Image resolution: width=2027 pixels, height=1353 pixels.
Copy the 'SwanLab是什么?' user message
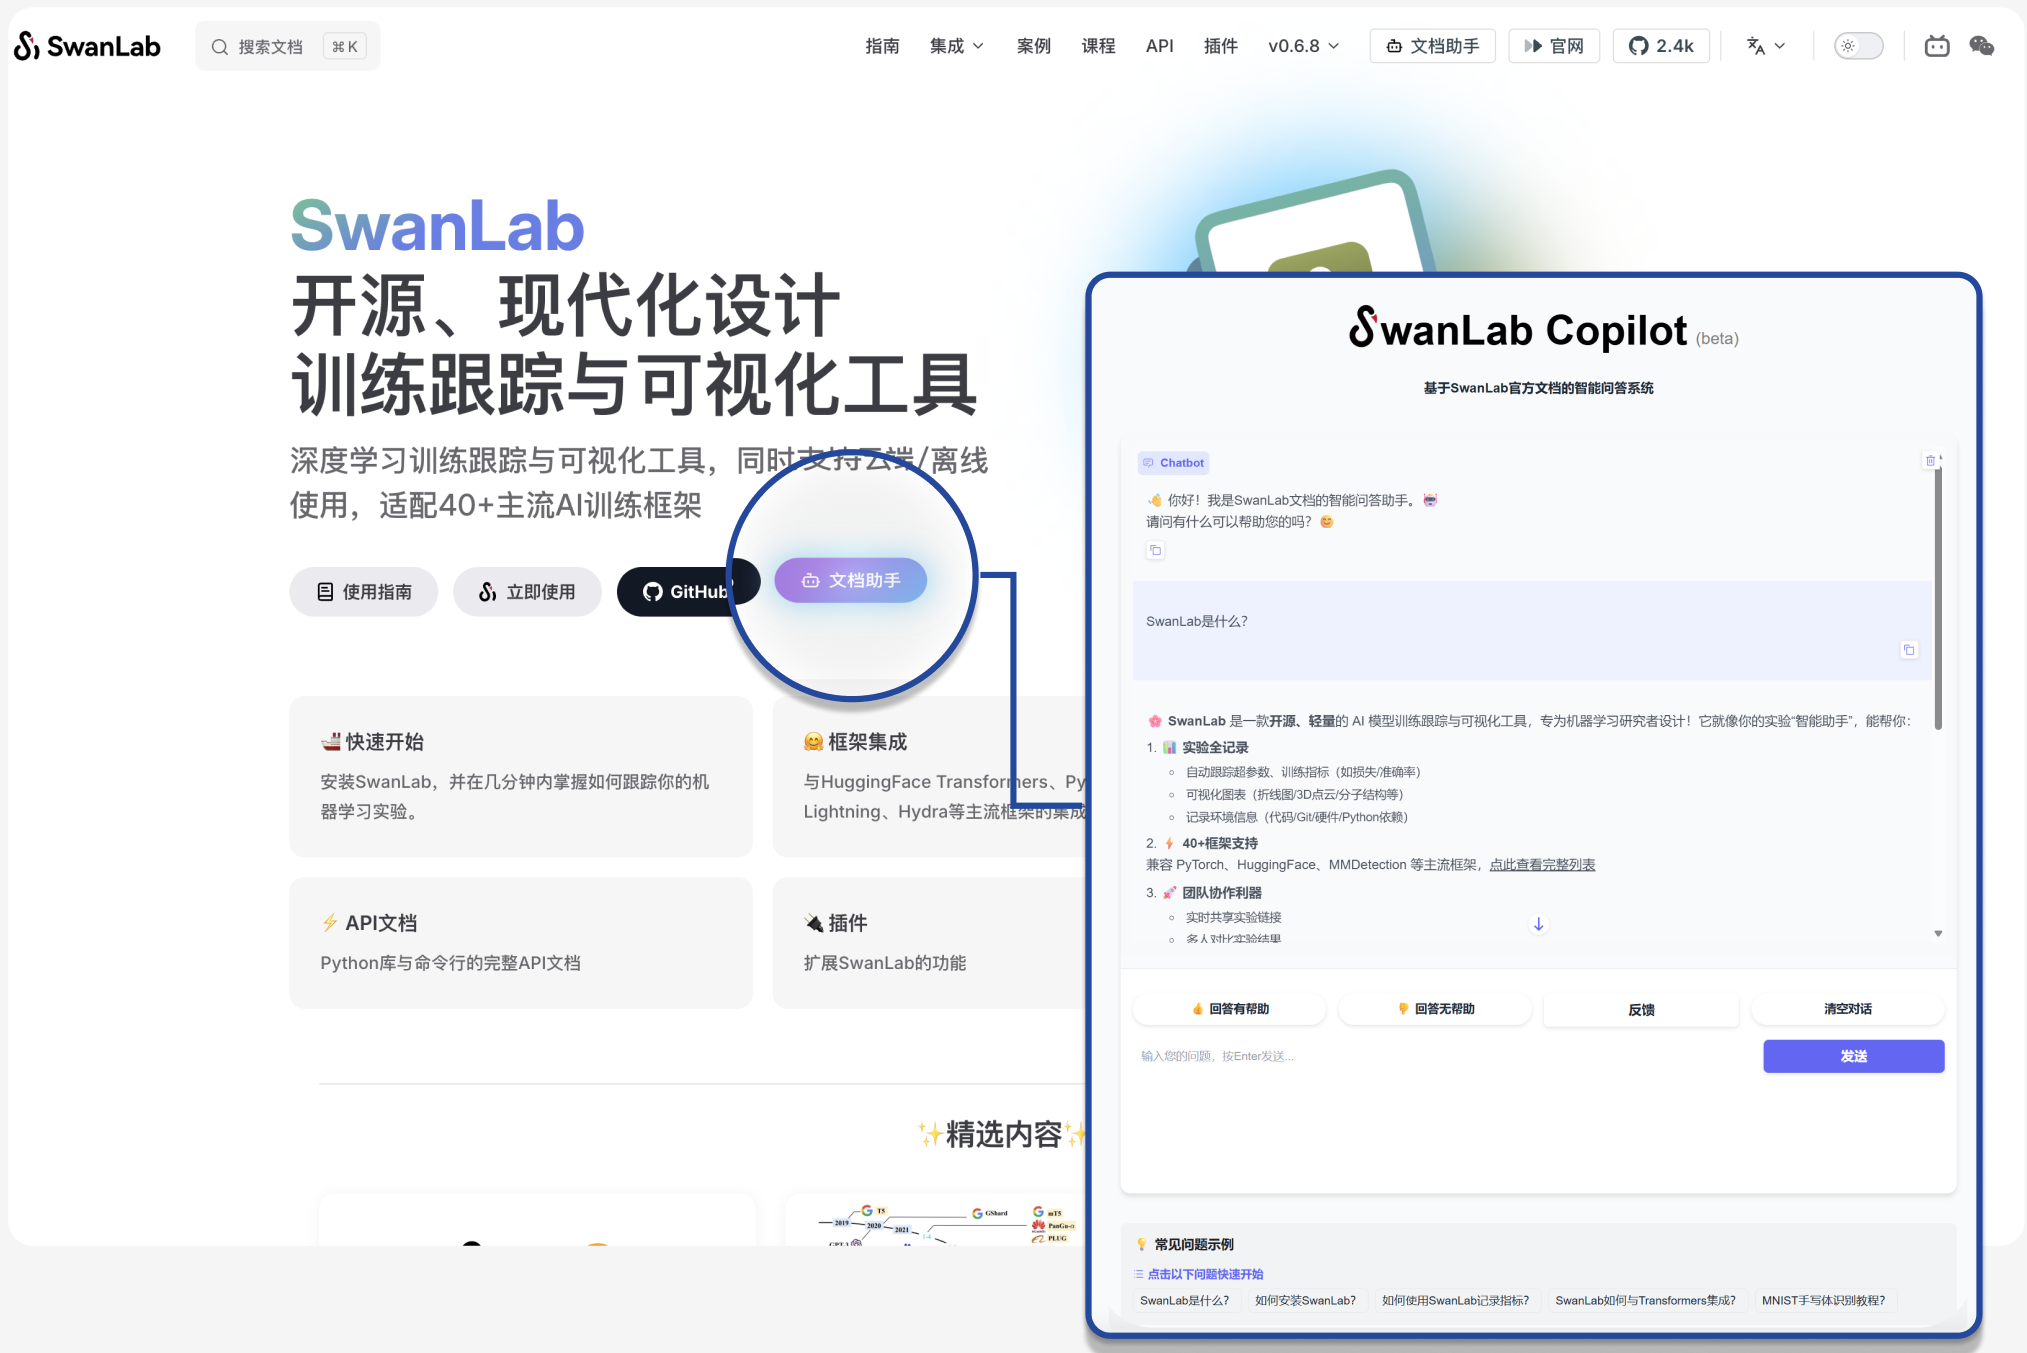pos(1908,650)
